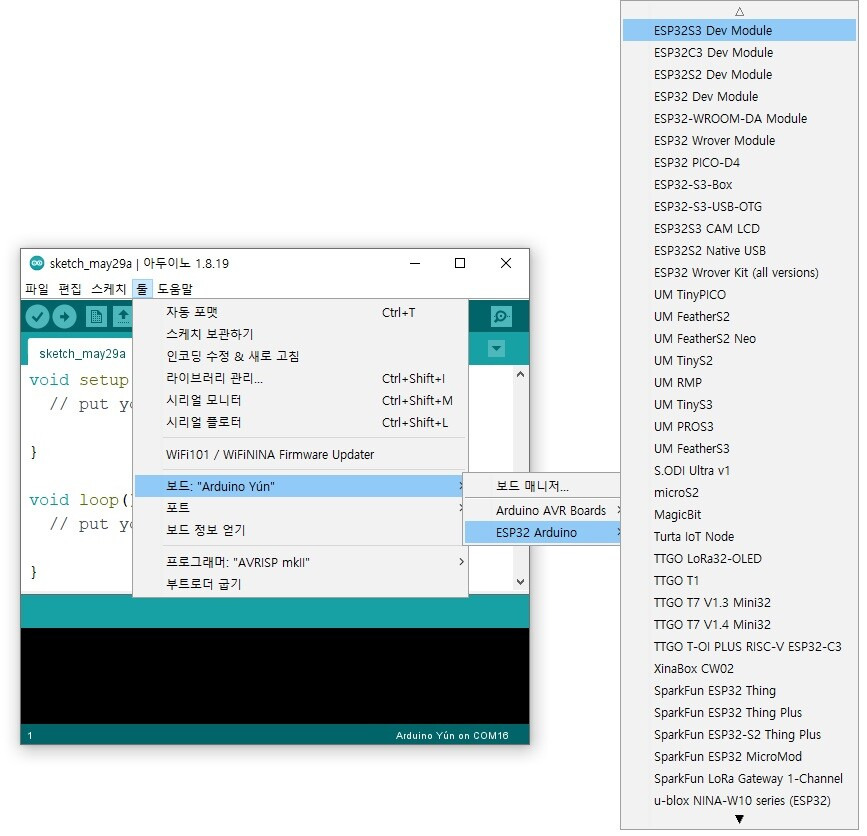Open the tab dropdown arrow button
Image resolution: width=867 pixels, height=836 pixels.
click(x=497, y=348)
